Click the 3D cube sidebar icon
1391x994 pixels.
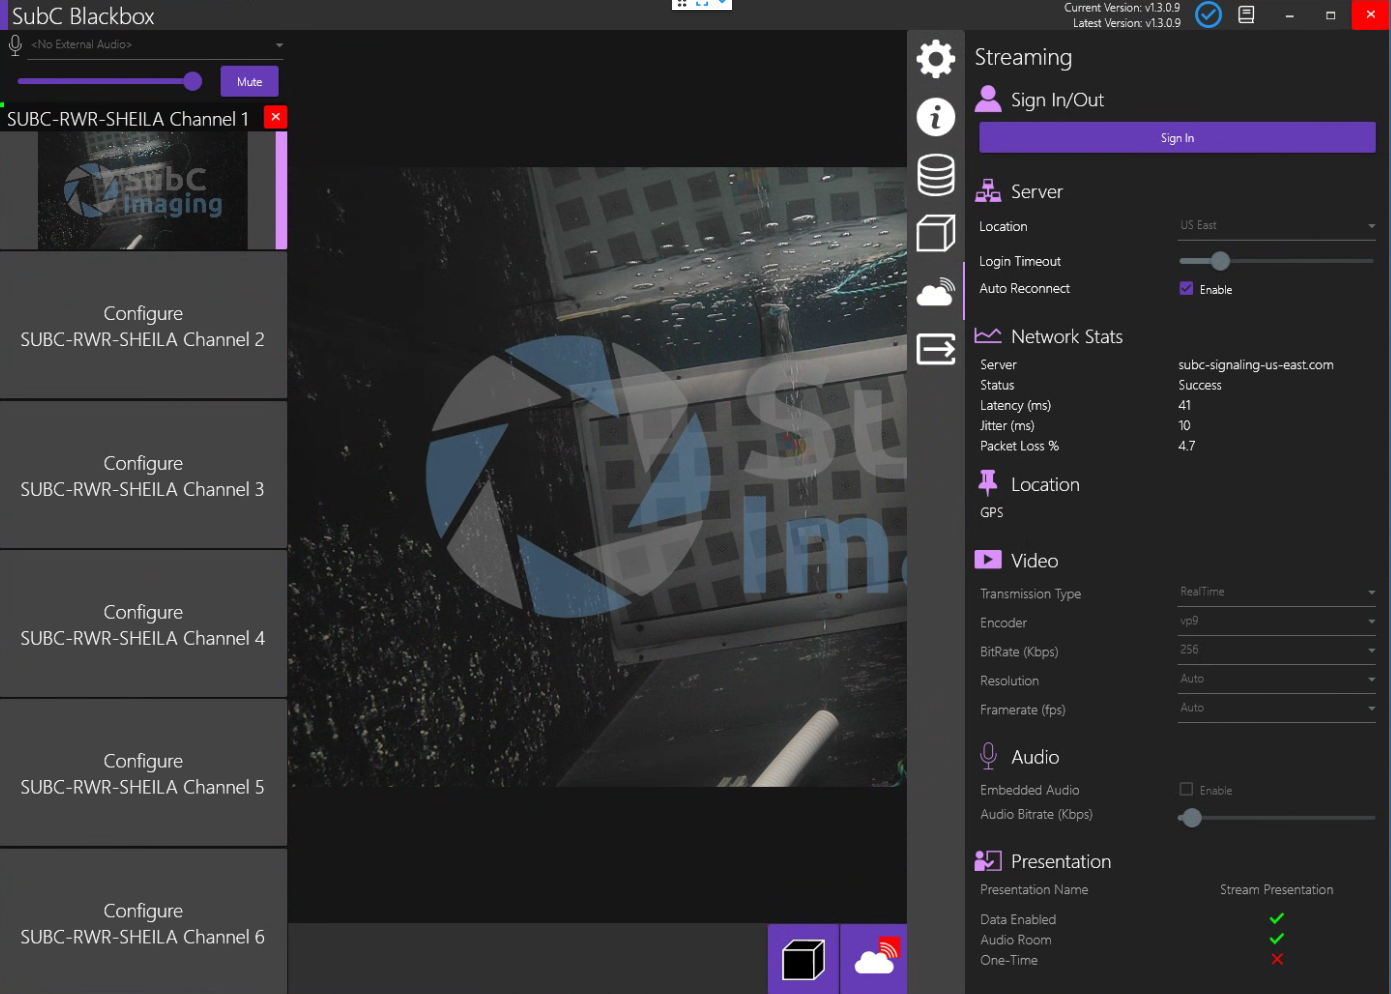pyautogui.click(x=935, y=234)
